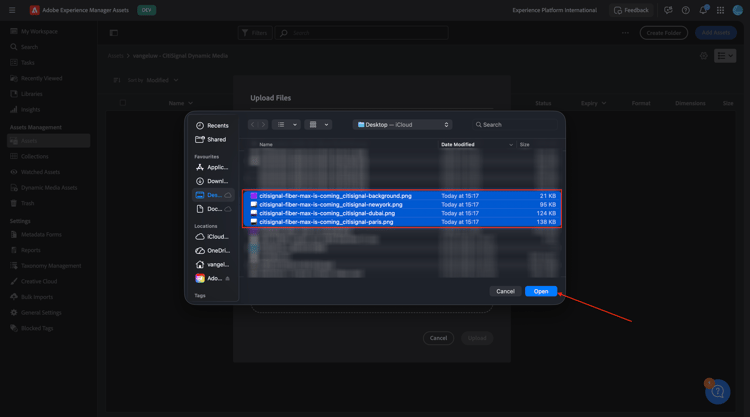Open the help question mark icon
The width and height of the screenshot is (750, 417).
[x=685, y=10]
